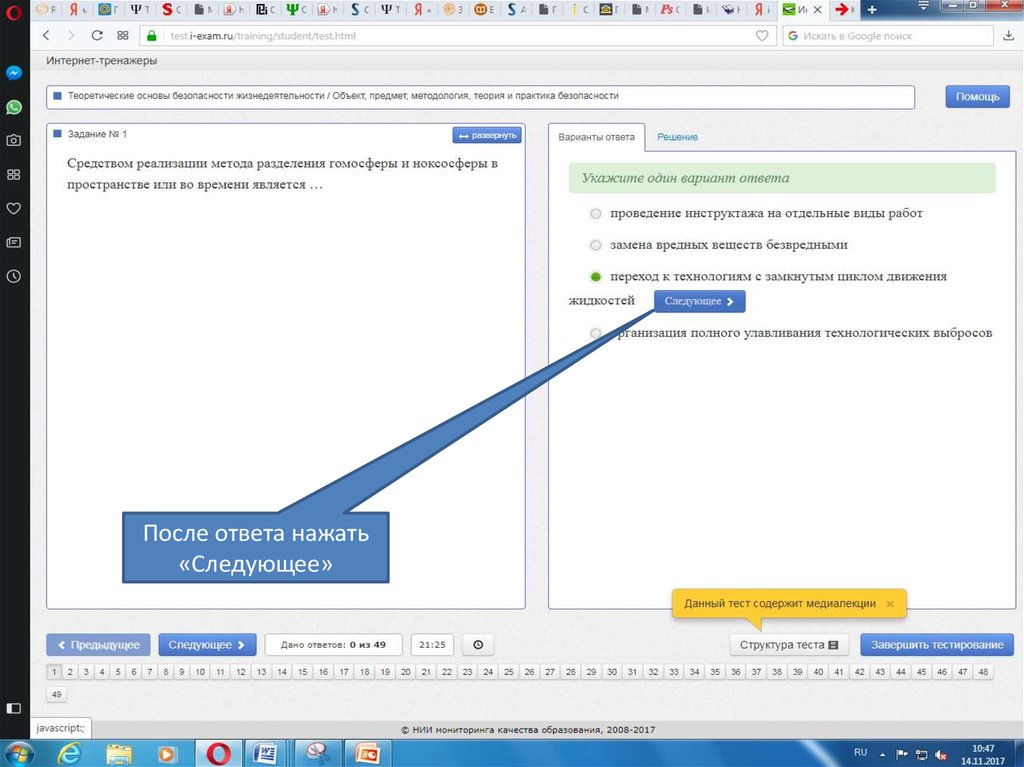Click the 'Завершить тестирование' button
This screenshot has height=767, width=1024.
[937, 645]
